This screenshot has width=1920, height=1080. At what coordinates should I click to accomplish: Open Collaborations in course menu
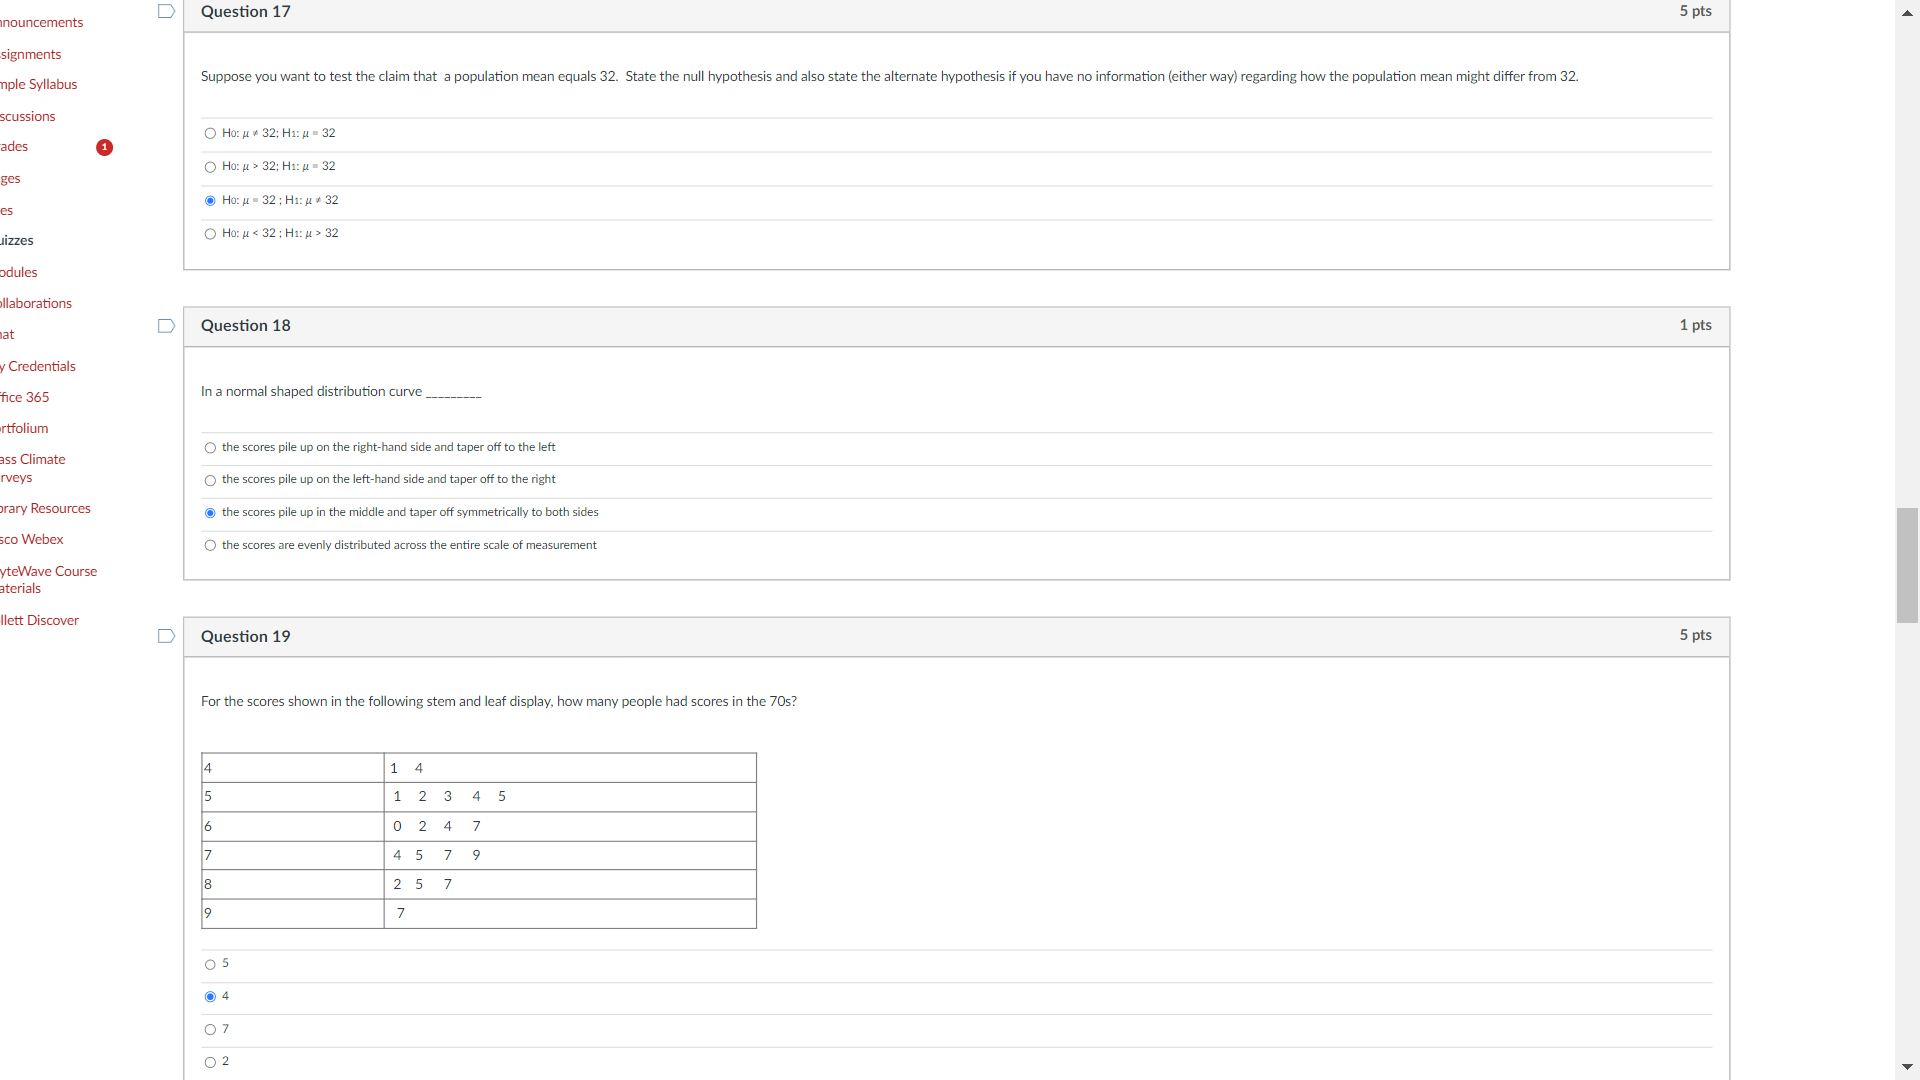[36, 303]
